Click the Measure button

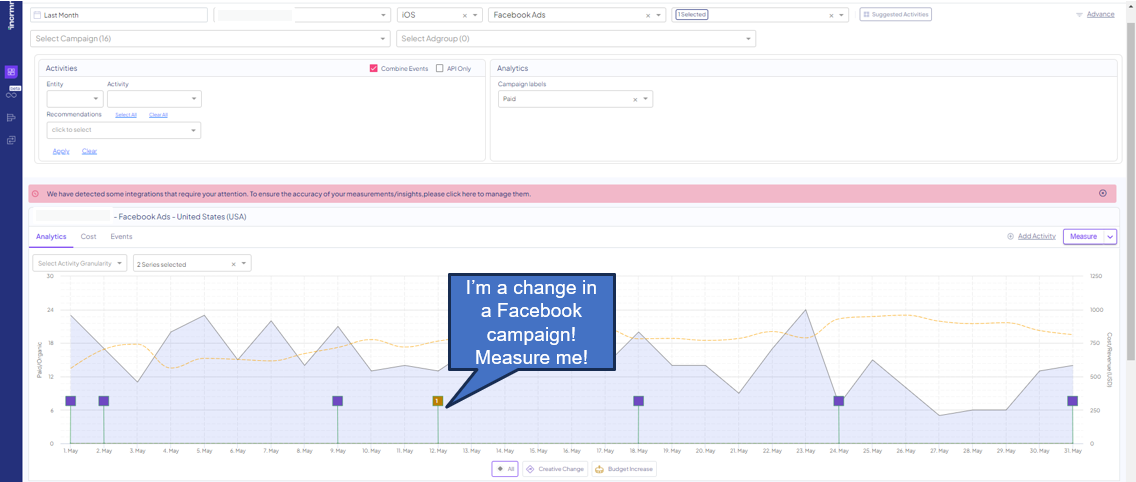tap(1083, 236)
